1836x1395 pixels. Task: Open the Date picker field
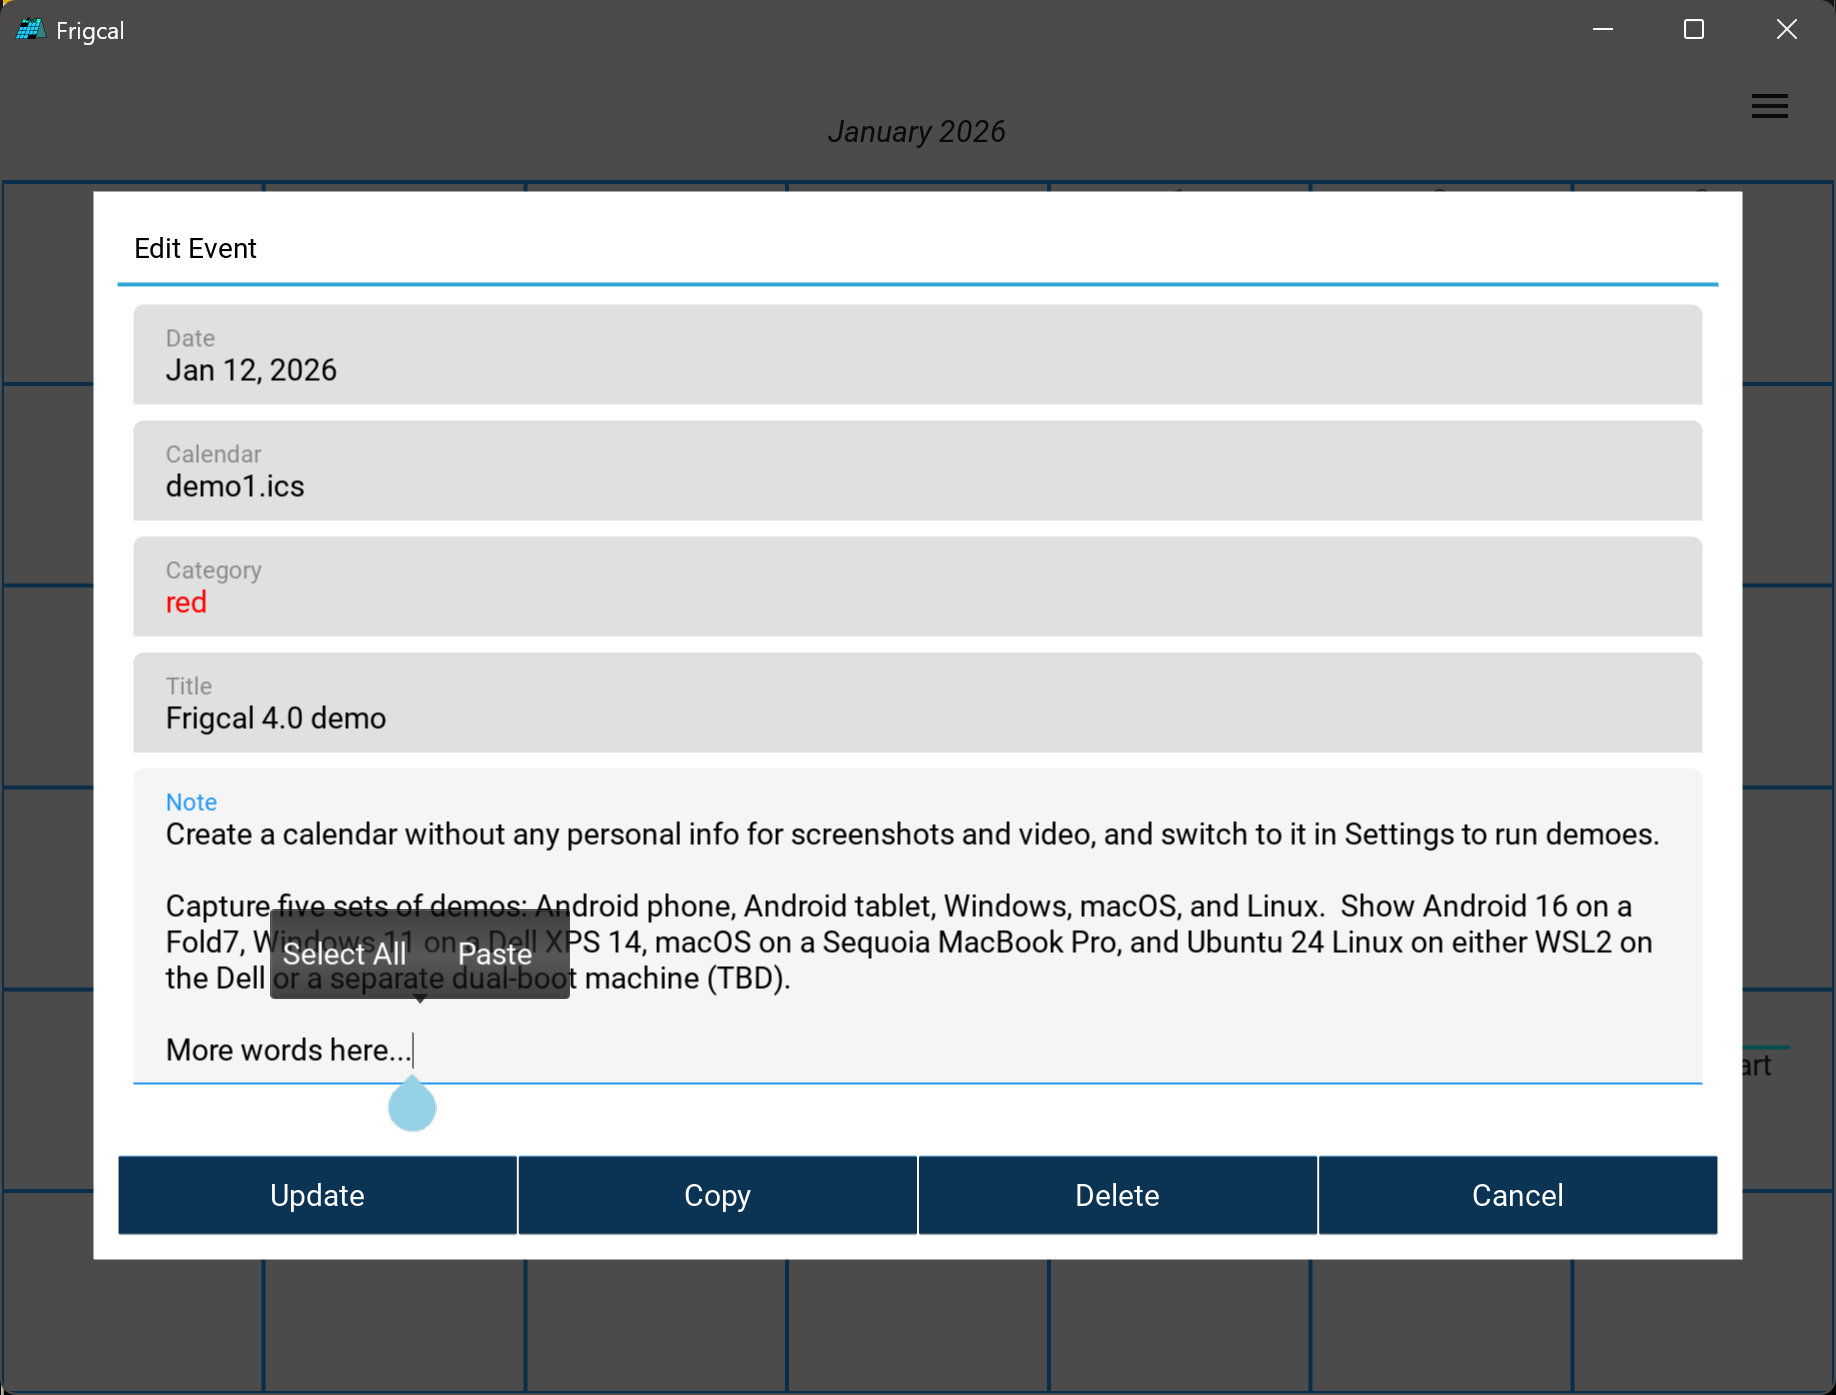click(x=917, y=355)
